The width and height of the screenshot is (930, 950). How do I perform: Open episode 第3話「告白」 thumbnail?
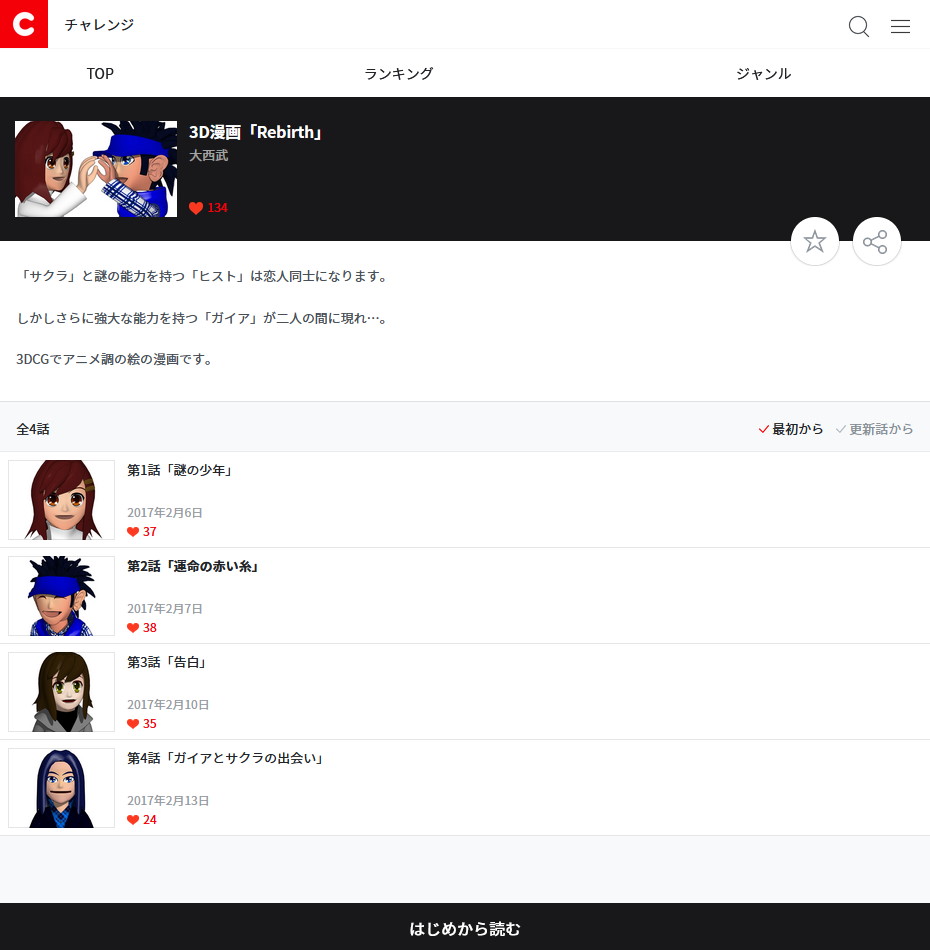click(x=61, y=692)
